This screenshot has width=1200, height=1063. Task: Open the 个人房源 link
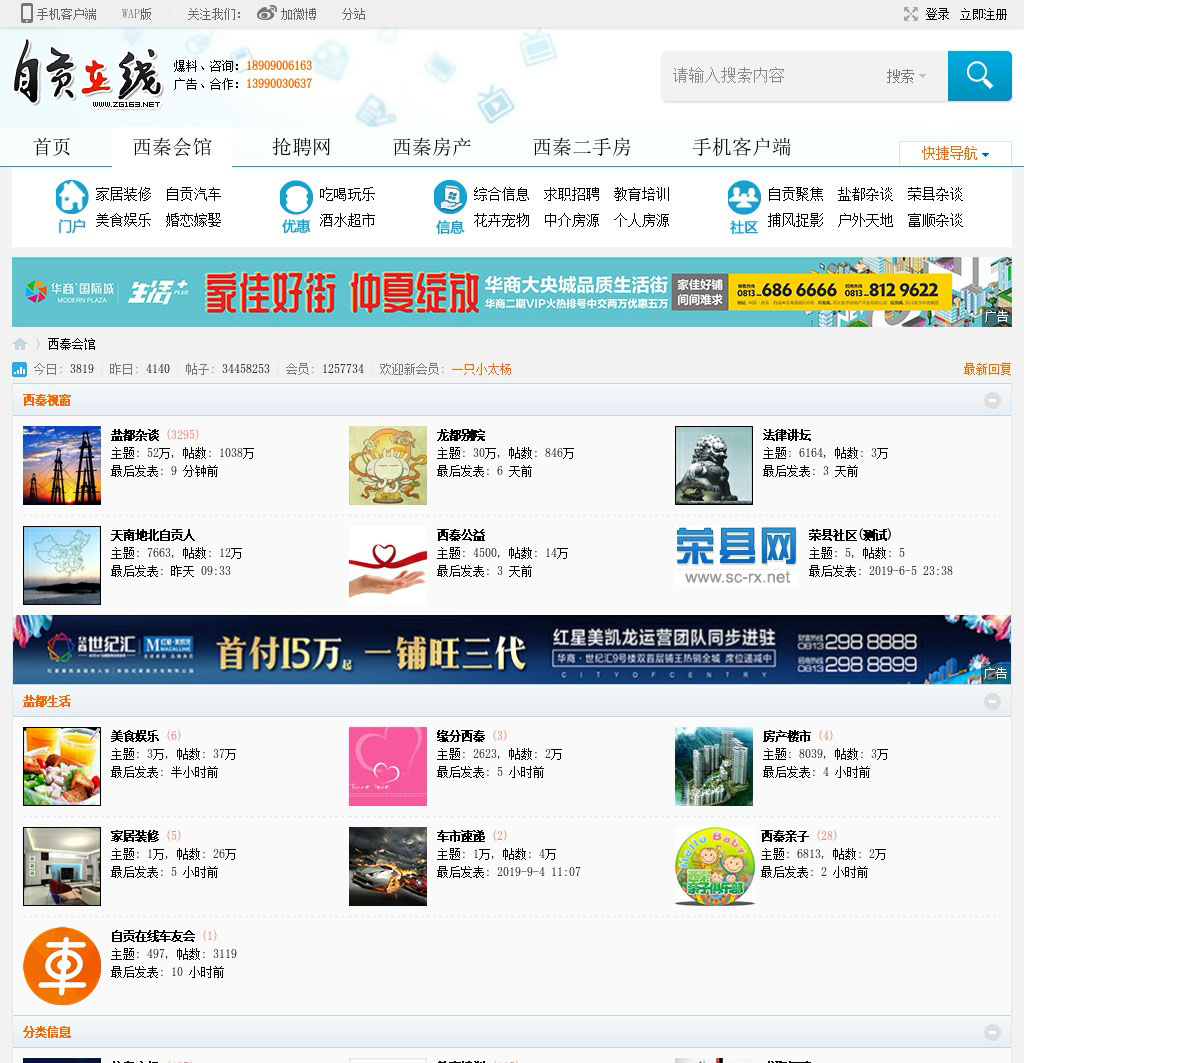641,220
